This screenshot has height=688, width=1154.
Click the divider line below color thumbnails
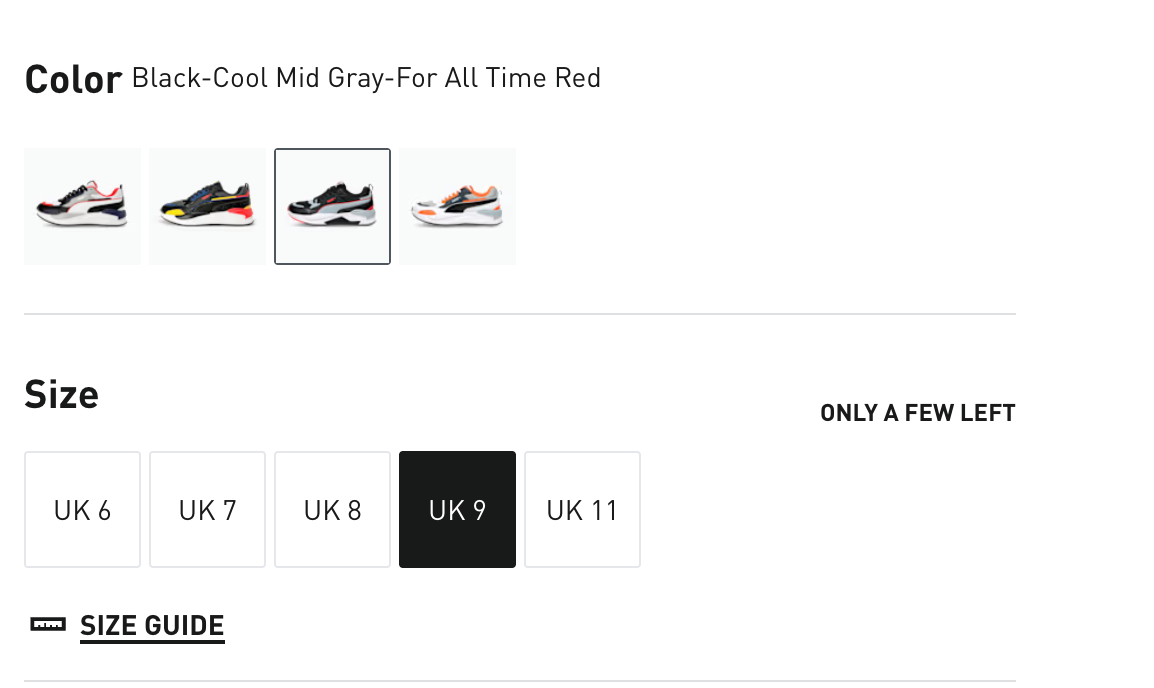520,314
